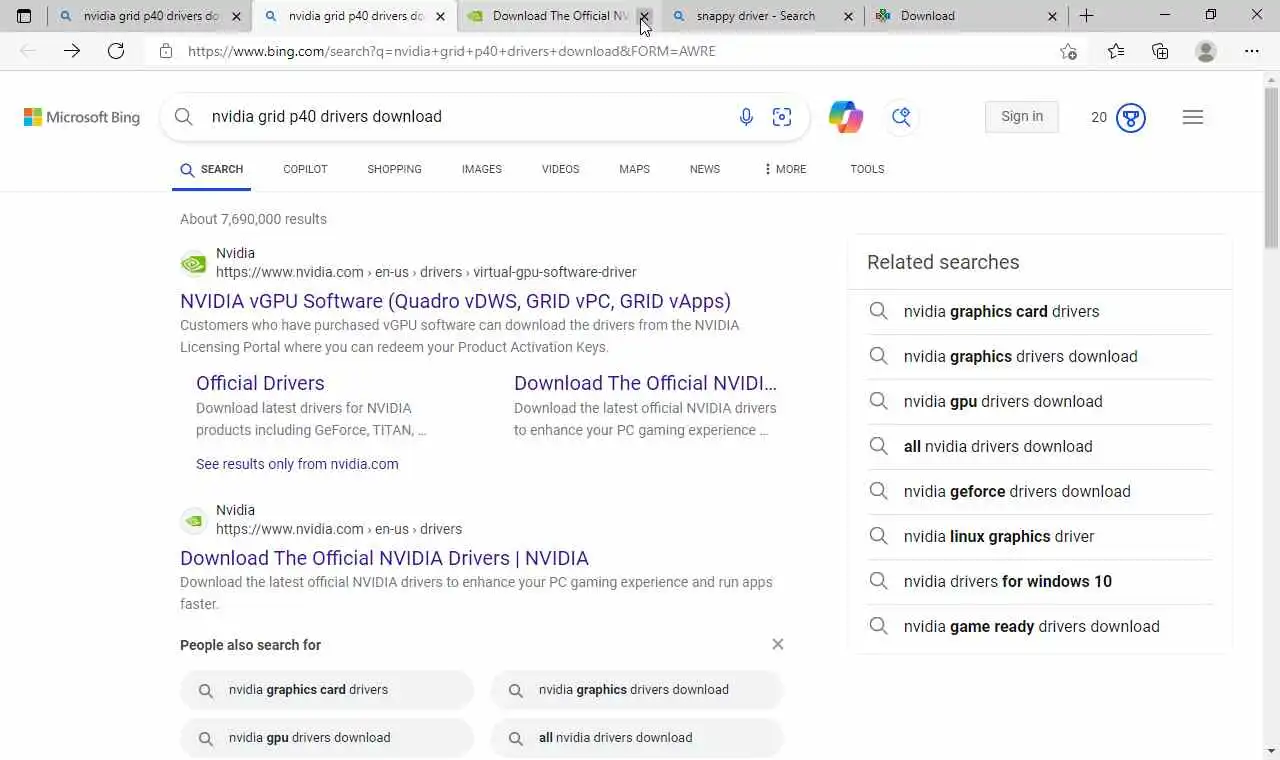Click Nvidia favicon of first search result

click(193, 264)
